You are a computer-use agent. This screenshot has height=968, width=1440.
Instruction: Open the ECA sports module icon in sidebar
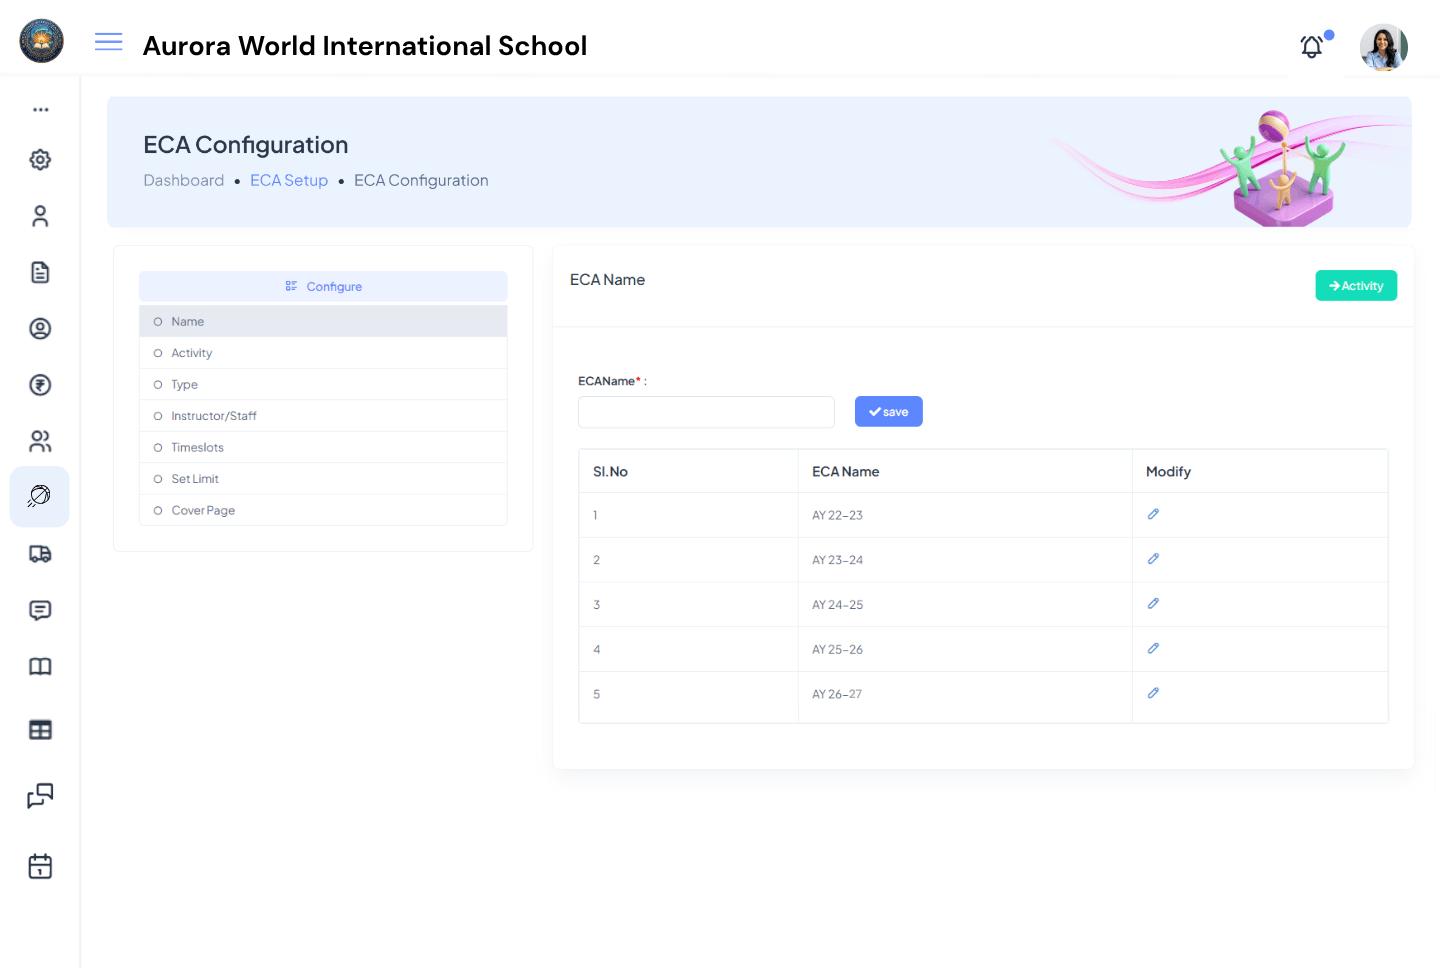[40, 496]
